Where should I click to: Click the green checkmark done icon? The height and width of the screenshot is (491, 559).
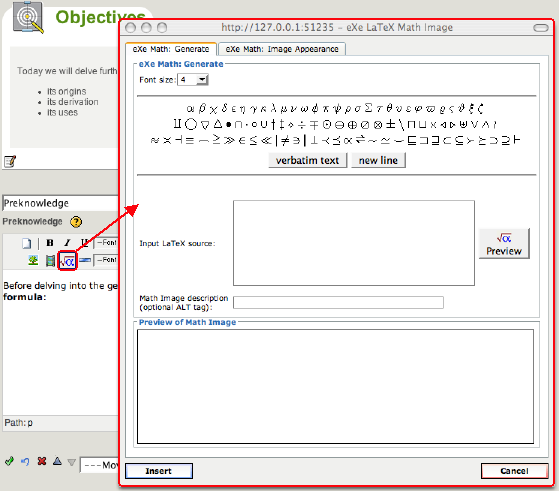pos(9,461)
